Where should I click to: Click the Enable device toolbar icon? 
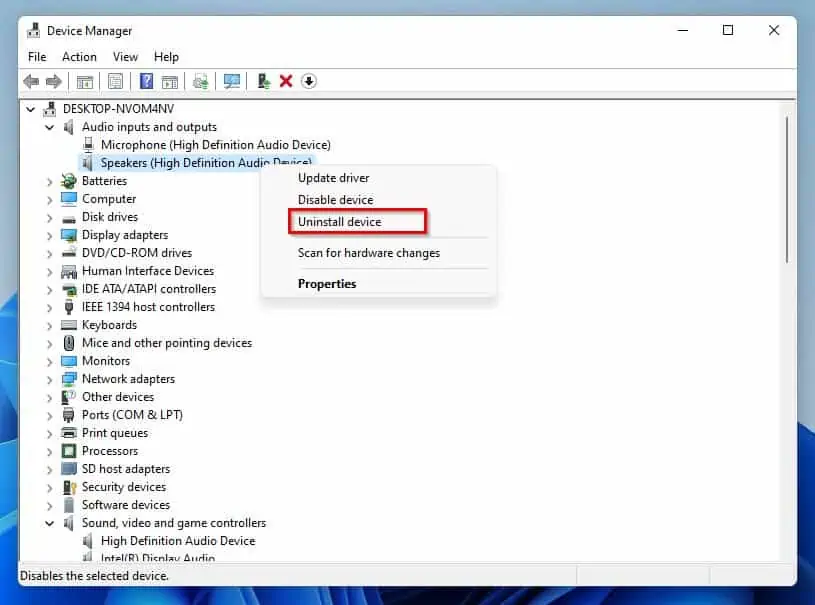(x=264, y=81)
